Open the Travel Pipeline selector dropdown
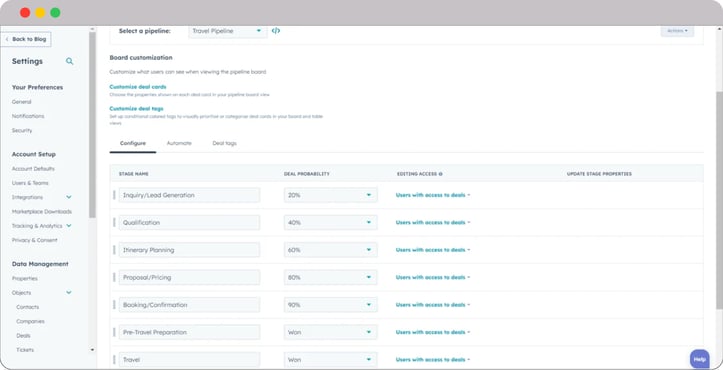Viewport: 723px width, 370px height. 228,31
